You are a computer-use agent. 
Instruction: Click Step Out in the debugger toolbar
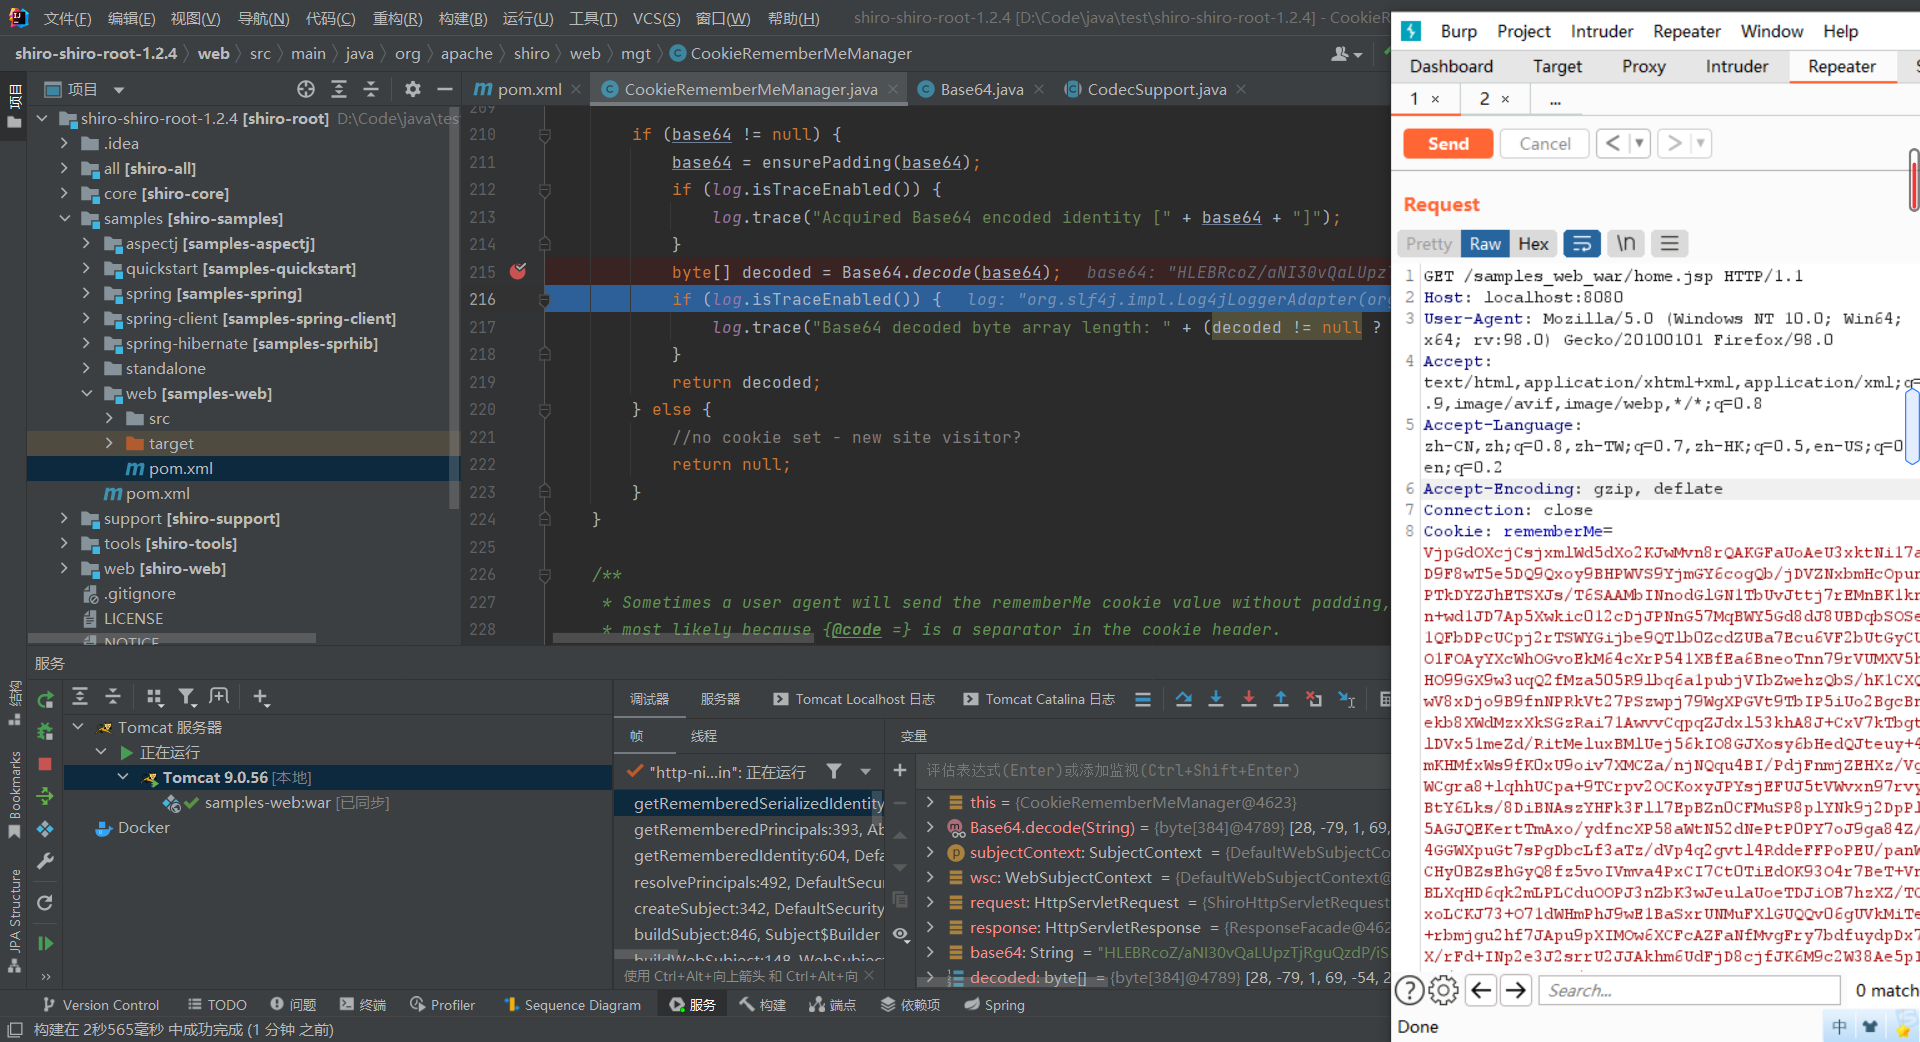click(x=1281, y=699)
